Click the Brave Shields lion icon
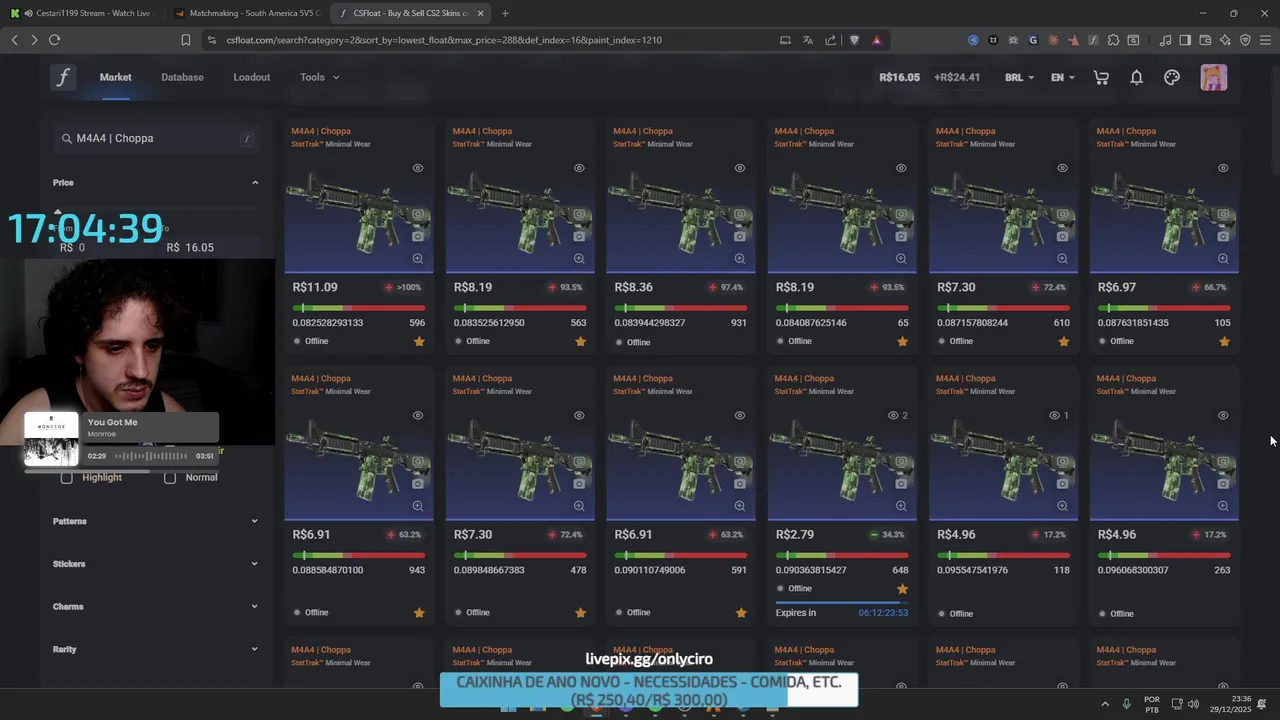 (854, 40)
